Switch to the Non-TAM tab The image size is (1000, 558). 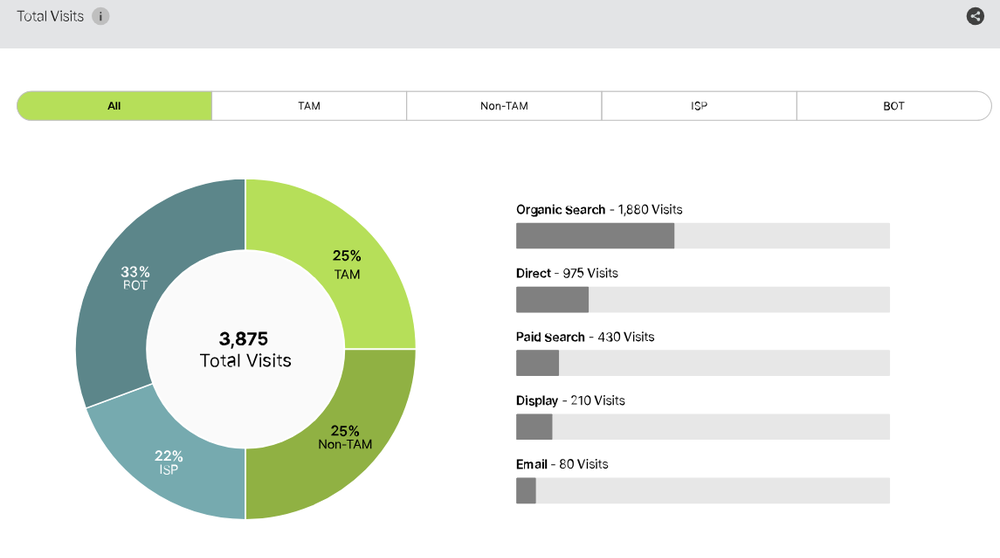tap(504, 106)
